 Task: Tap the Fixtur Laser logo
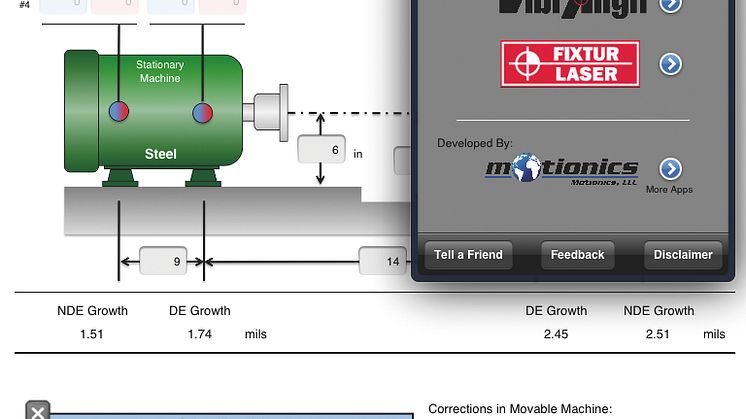571,63
